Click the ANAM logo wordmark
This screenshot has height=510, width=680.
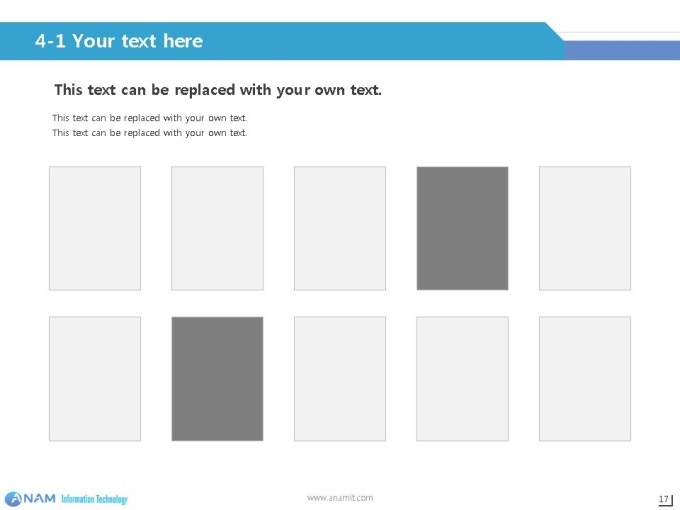coord(39,498)
